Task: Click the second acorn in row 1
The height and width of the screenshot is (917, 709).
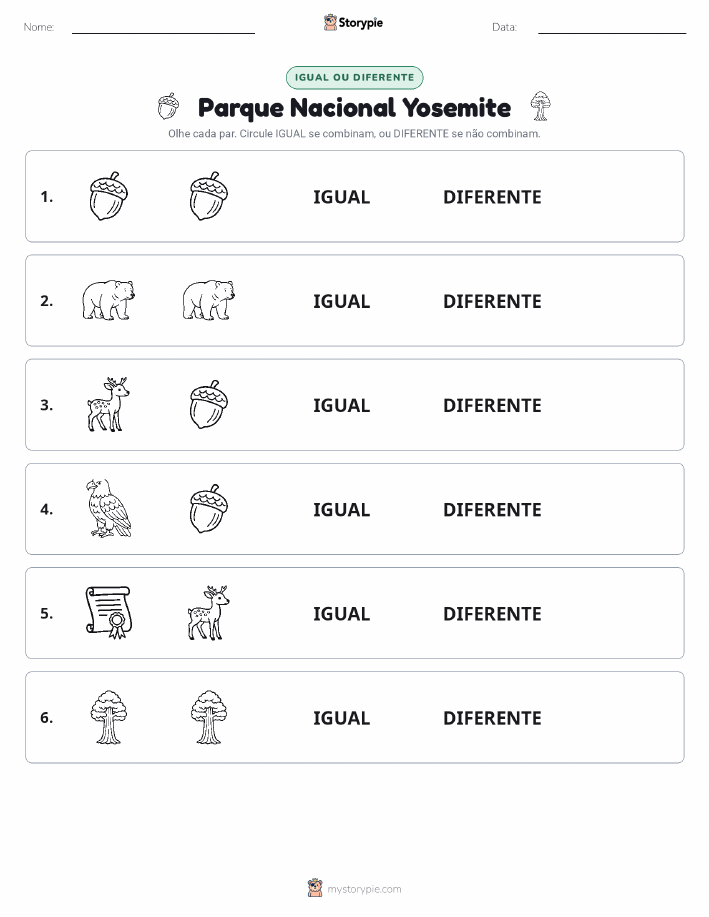Action: 209,196
